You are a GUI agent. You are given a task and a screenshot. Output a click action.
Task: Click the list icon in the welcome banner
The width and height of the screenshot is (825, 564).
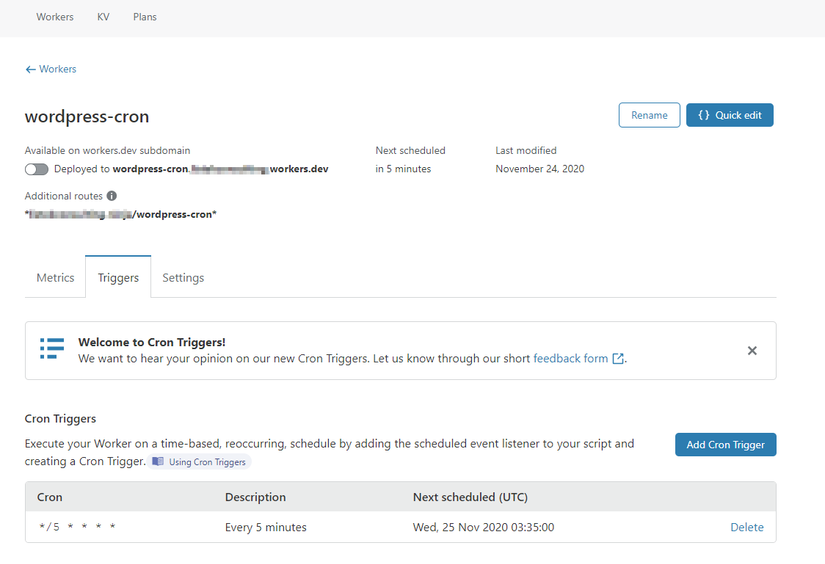tap(52, 349)
